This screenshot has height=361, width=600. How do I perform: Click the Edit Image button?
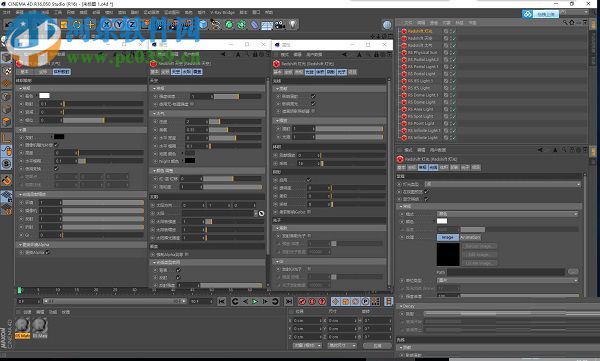480,255
